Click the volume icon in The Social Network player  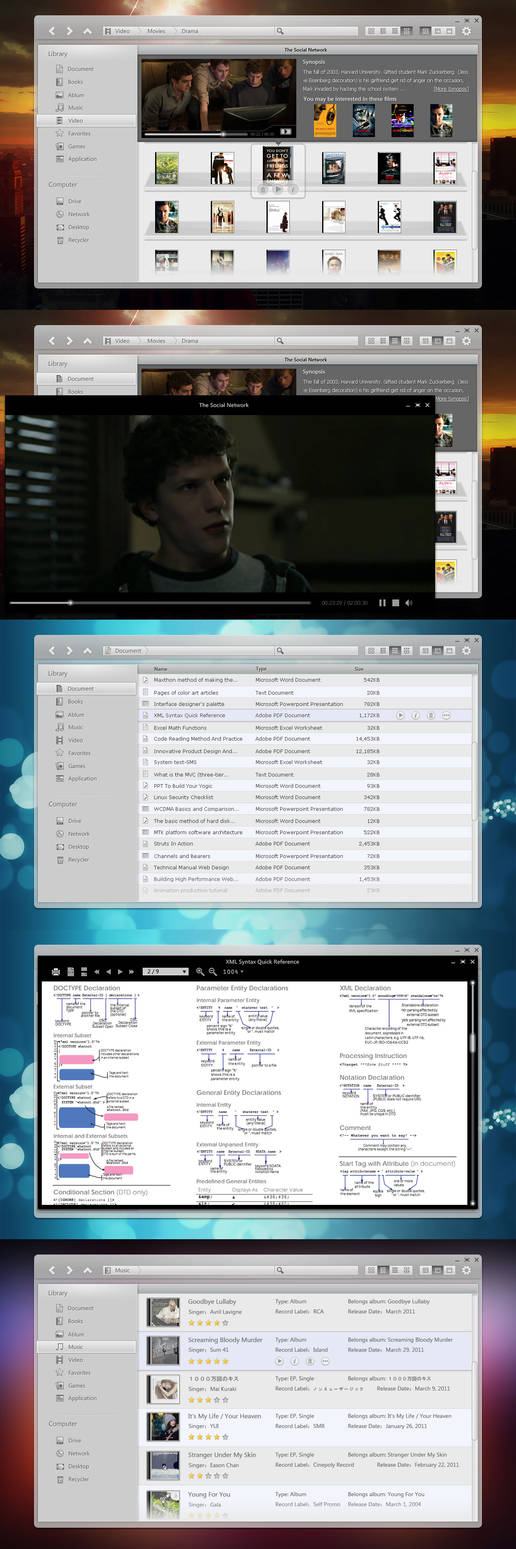coord(408,603)
